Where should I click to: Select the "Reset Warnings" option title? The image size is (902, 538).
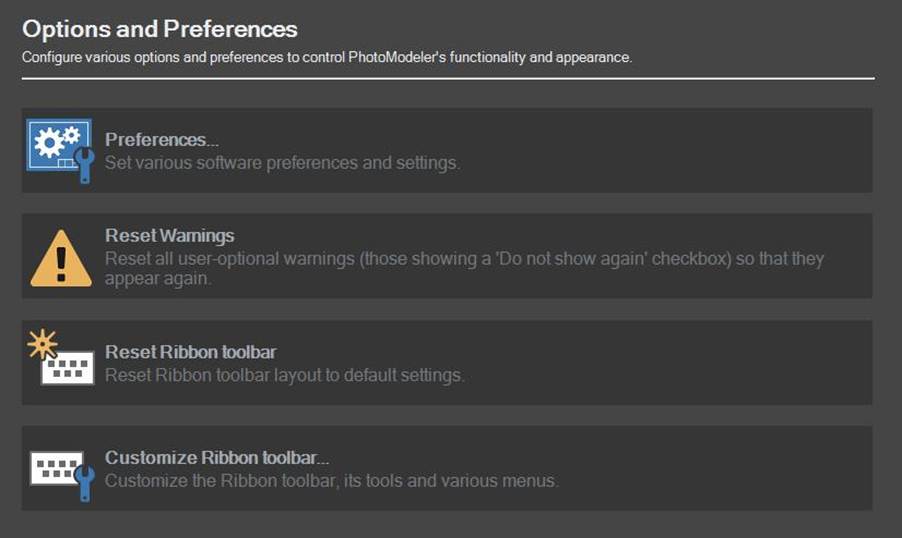point(169,236)
